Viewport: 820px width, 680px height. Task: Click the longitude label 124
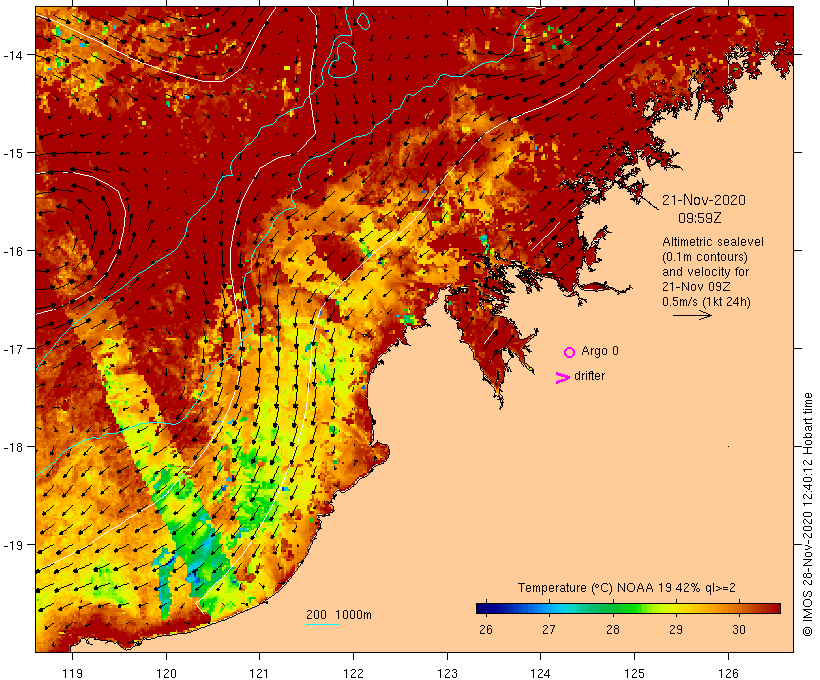tap(540, 673)
